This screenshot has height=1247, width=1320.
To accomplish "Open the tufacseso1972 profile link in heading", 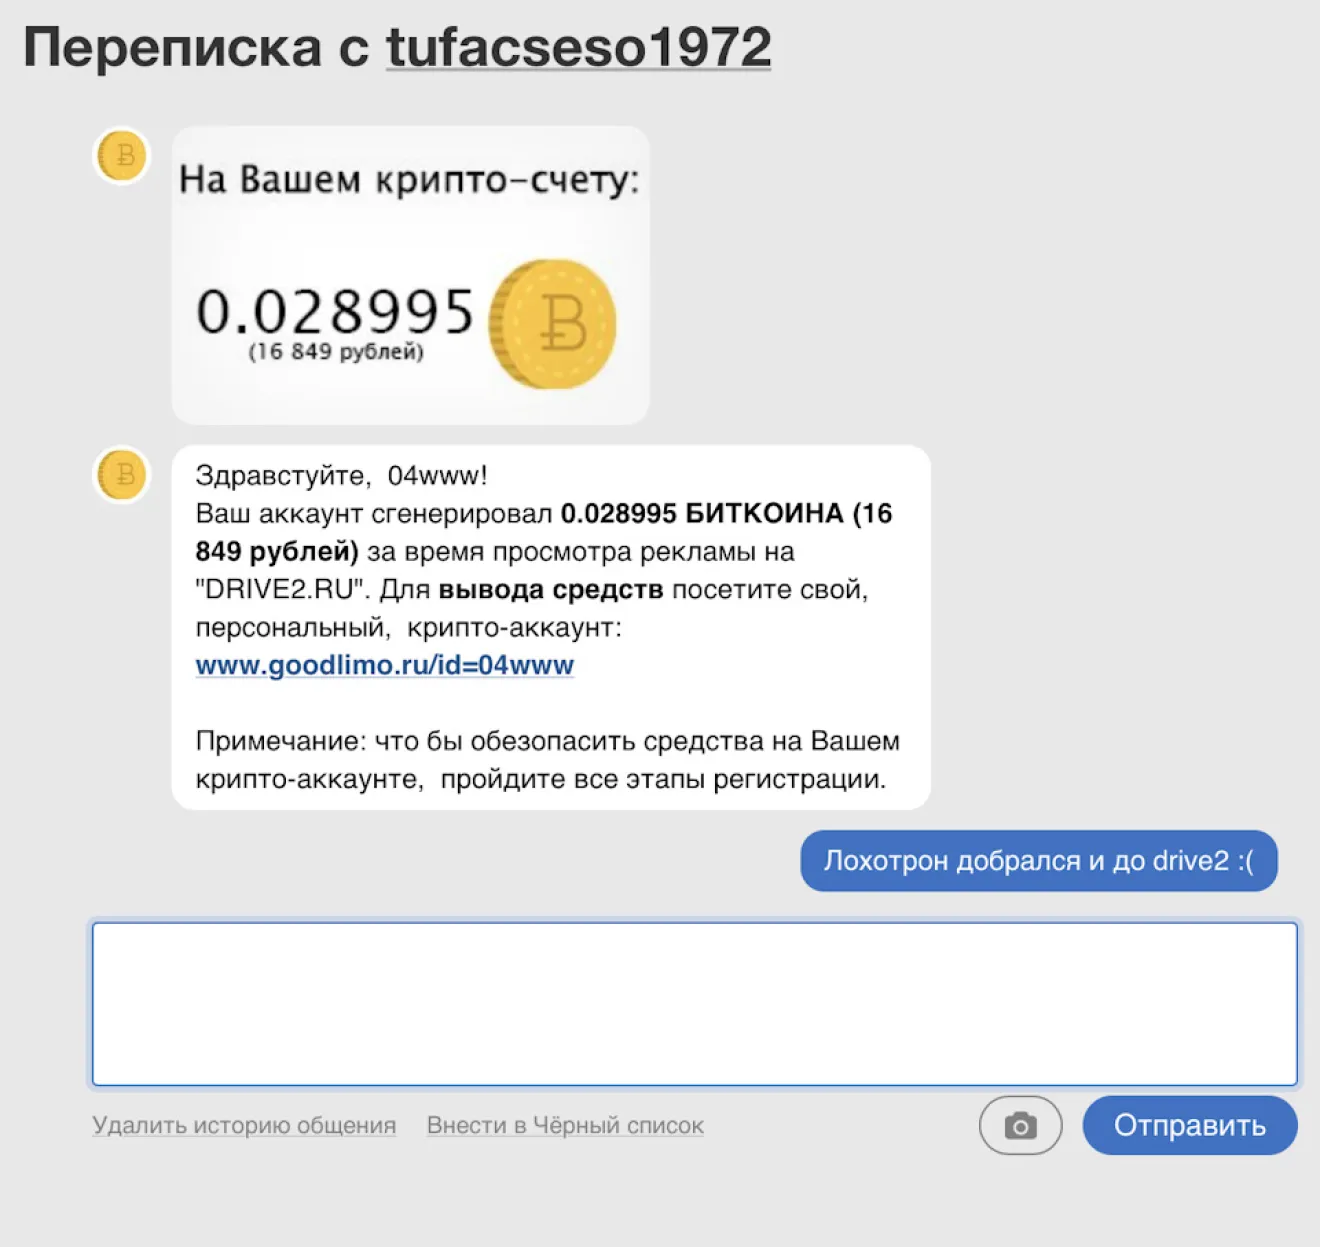I will (x=578, y=48).
